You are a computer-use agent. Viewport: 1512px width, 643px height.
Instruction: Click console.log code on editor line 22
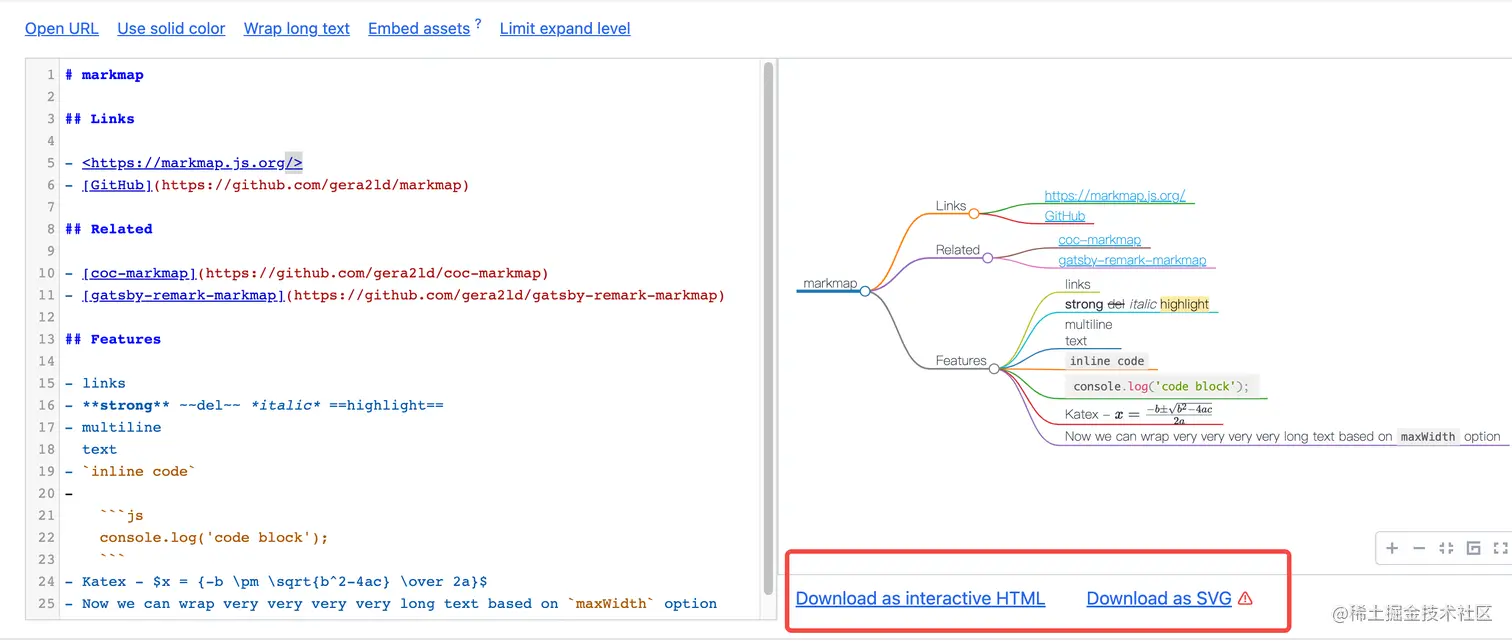coord(214,536)
